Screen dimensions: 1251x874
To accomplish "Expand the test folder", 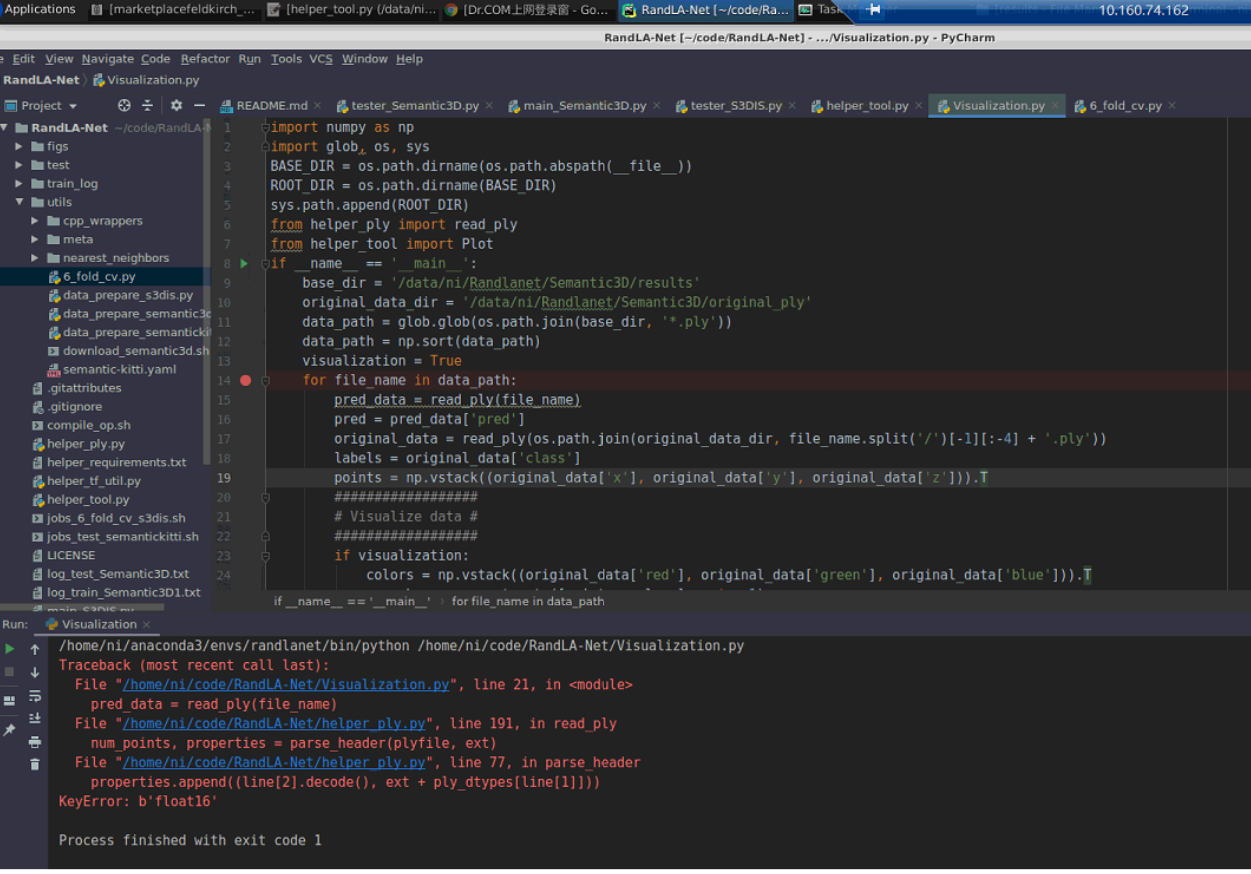I will click(x=19, y=165).
